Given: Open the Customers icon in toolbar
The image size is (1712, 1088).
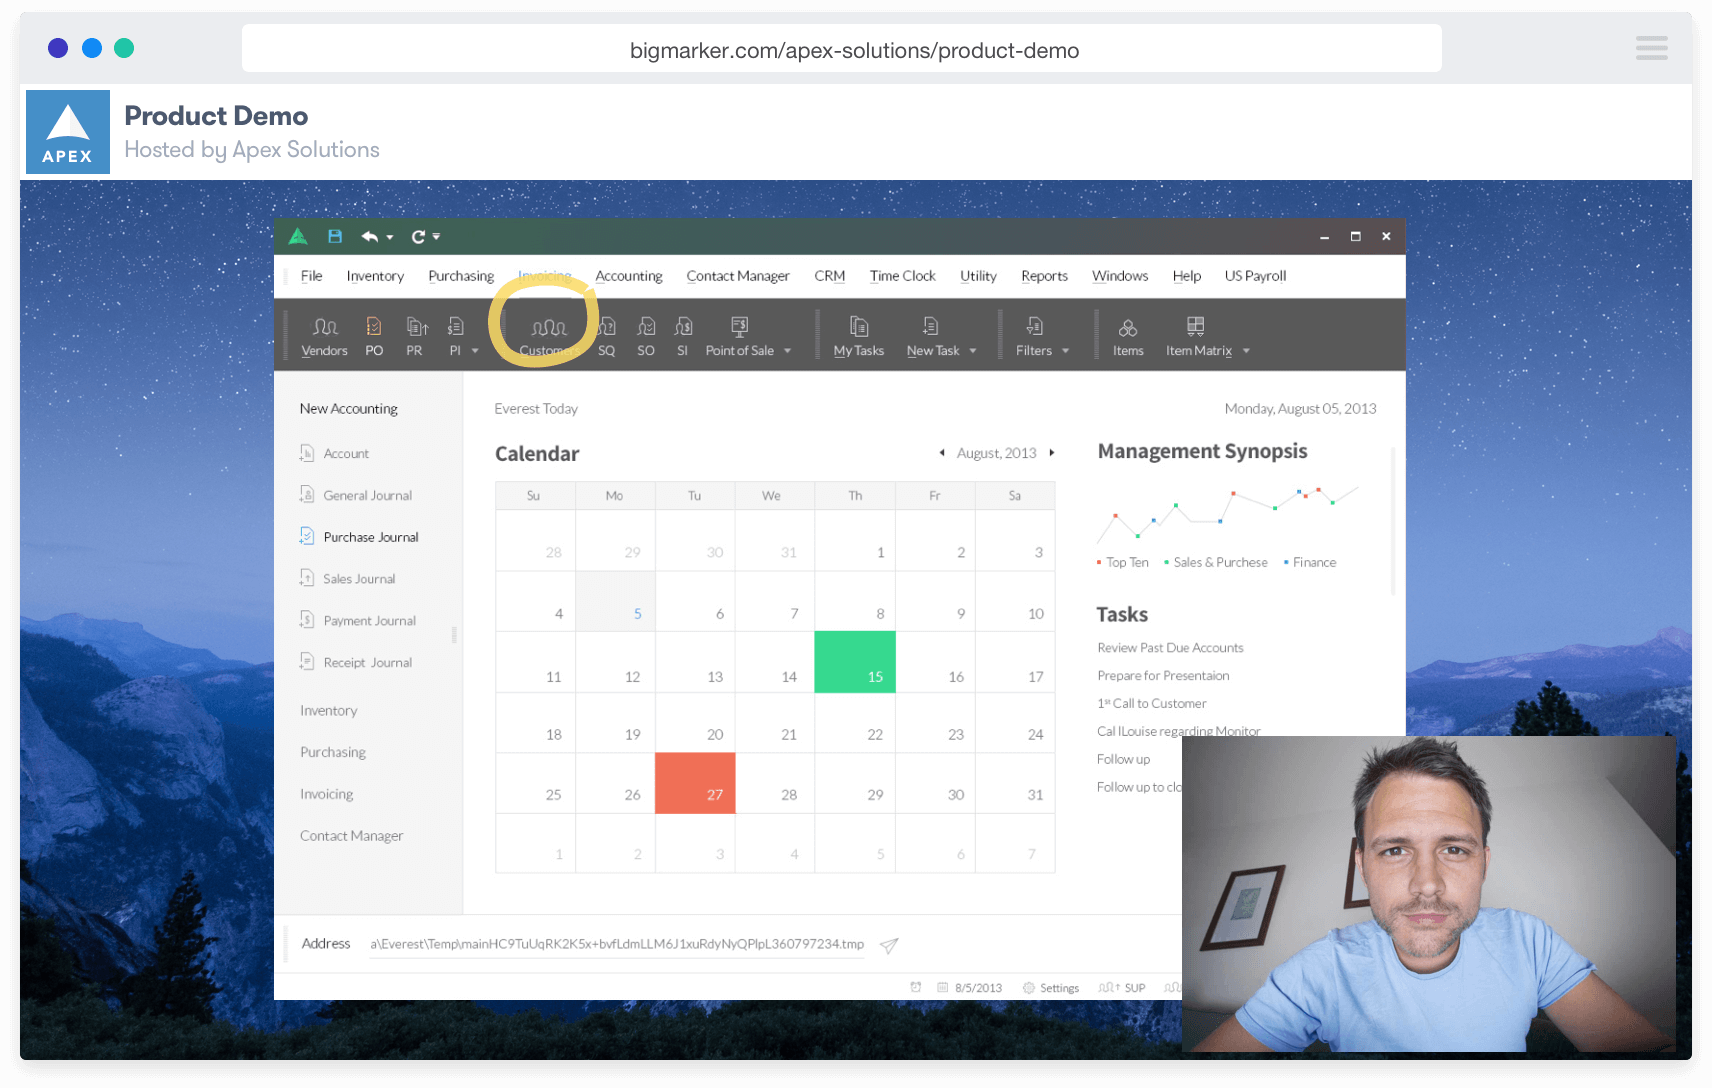Looking at the screenshot, I should pyautogui.click(x=547, y=335).
